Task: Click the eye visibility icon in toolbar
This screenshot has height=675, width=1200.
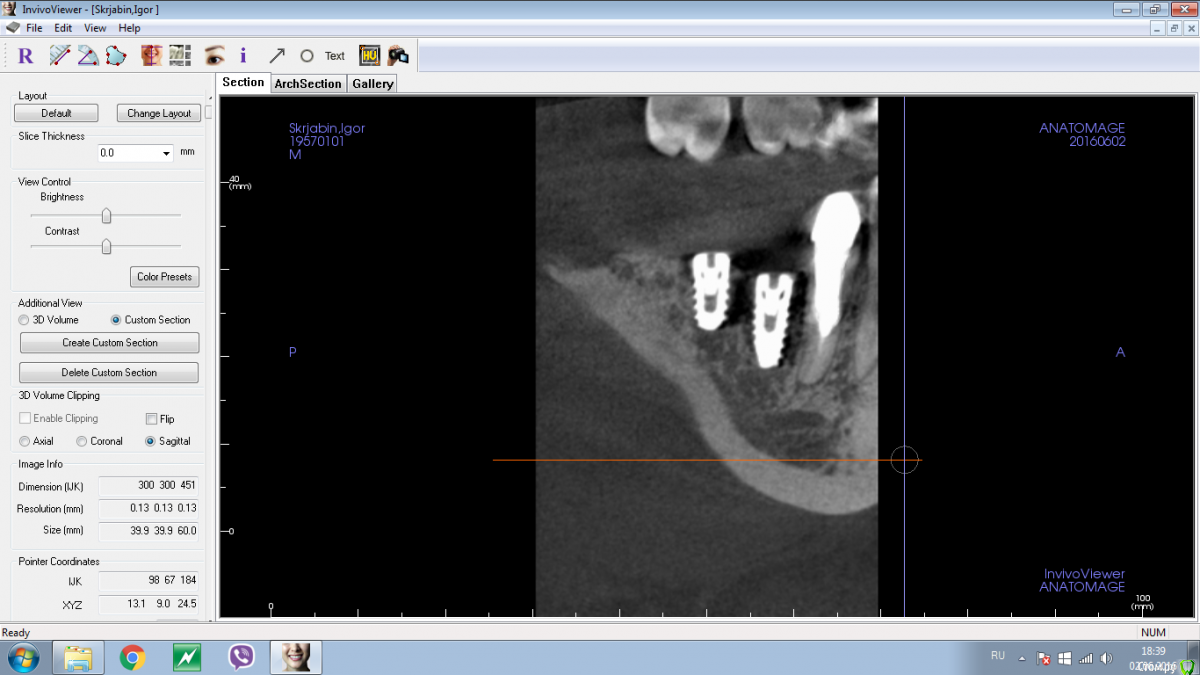Action: click(x=213, y=56)
